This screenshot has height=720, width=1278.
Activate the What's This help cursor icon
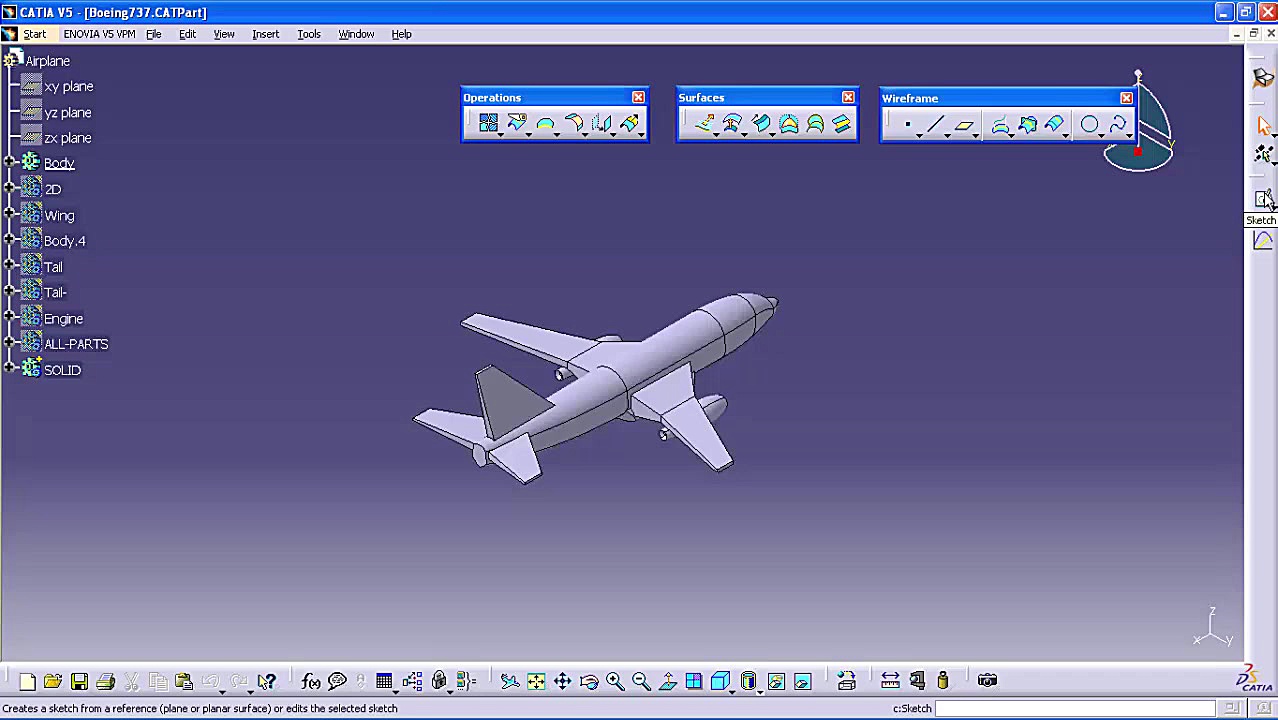coord(266,681)
